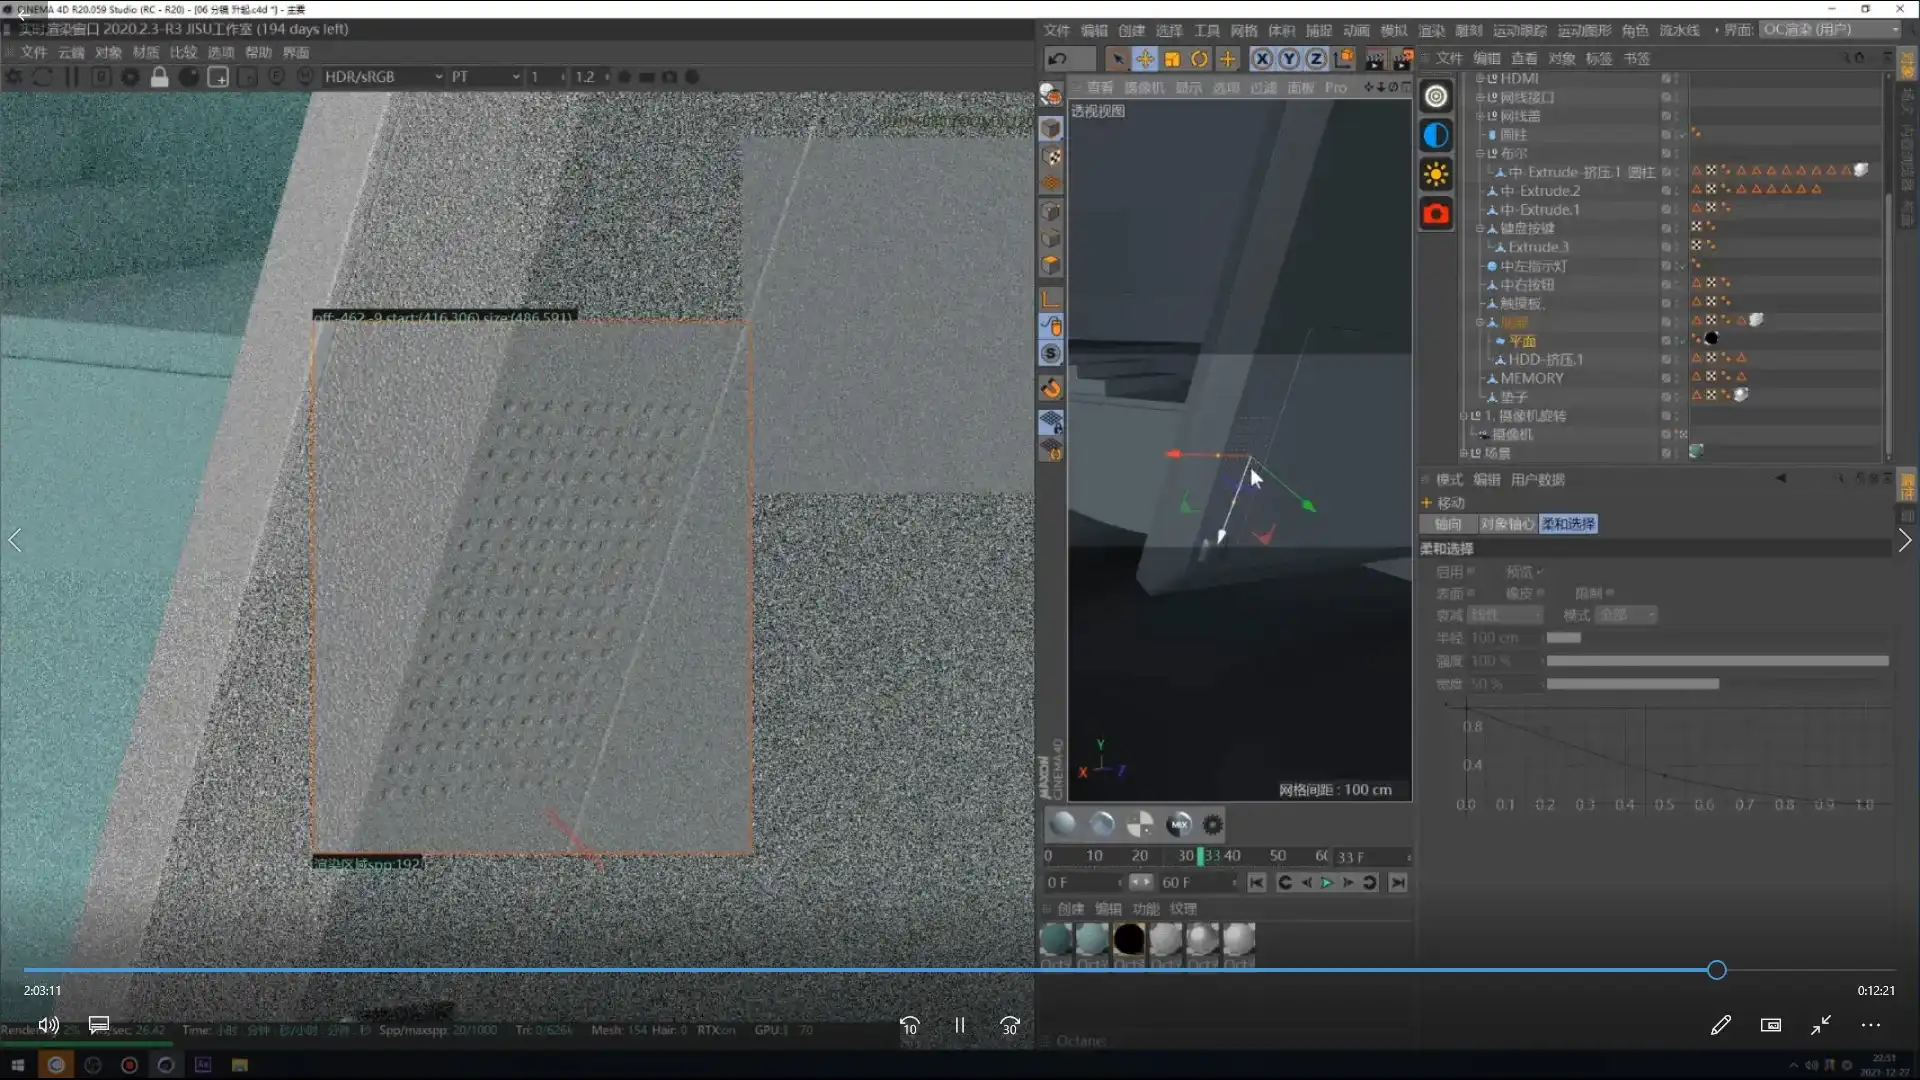Open the HDR/sRGB dropdown

pyautogui.click(x=383, y=77)
